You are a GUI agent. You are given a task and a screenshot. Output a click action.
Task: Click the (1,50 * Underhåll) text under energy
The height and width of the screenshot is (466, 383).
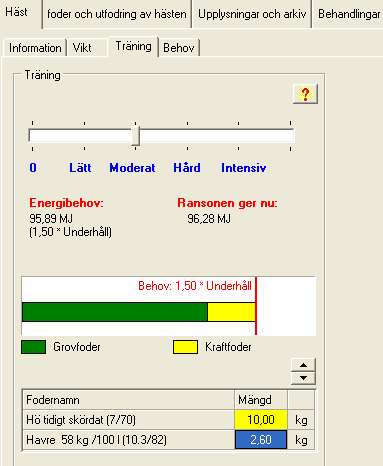(70, 232)
